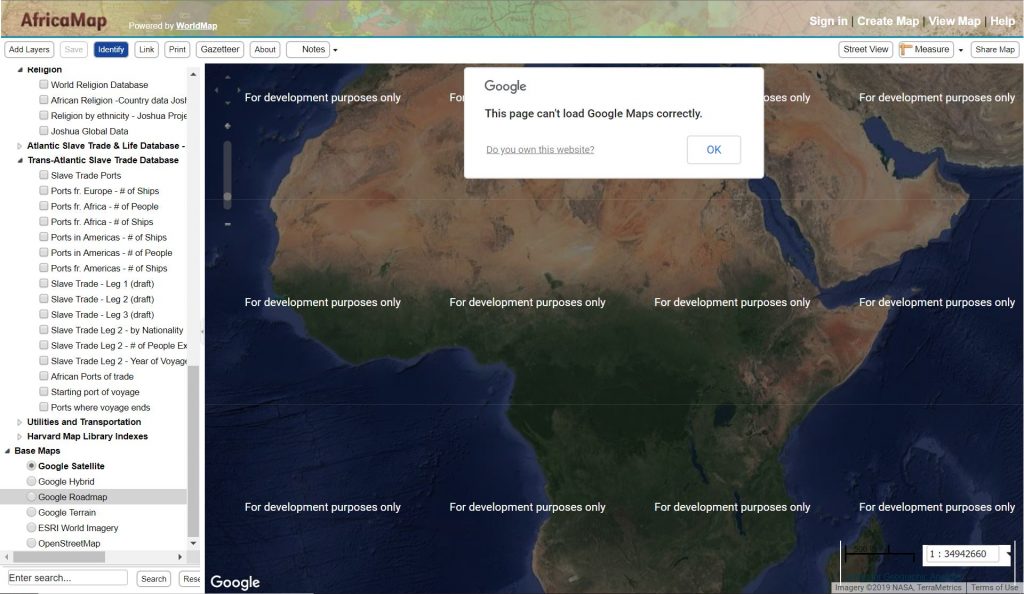Image resolution: width=1024 pixels, height=594 pixels.
Task: Click Sign in link in header
Action: [x=828, y=21]
